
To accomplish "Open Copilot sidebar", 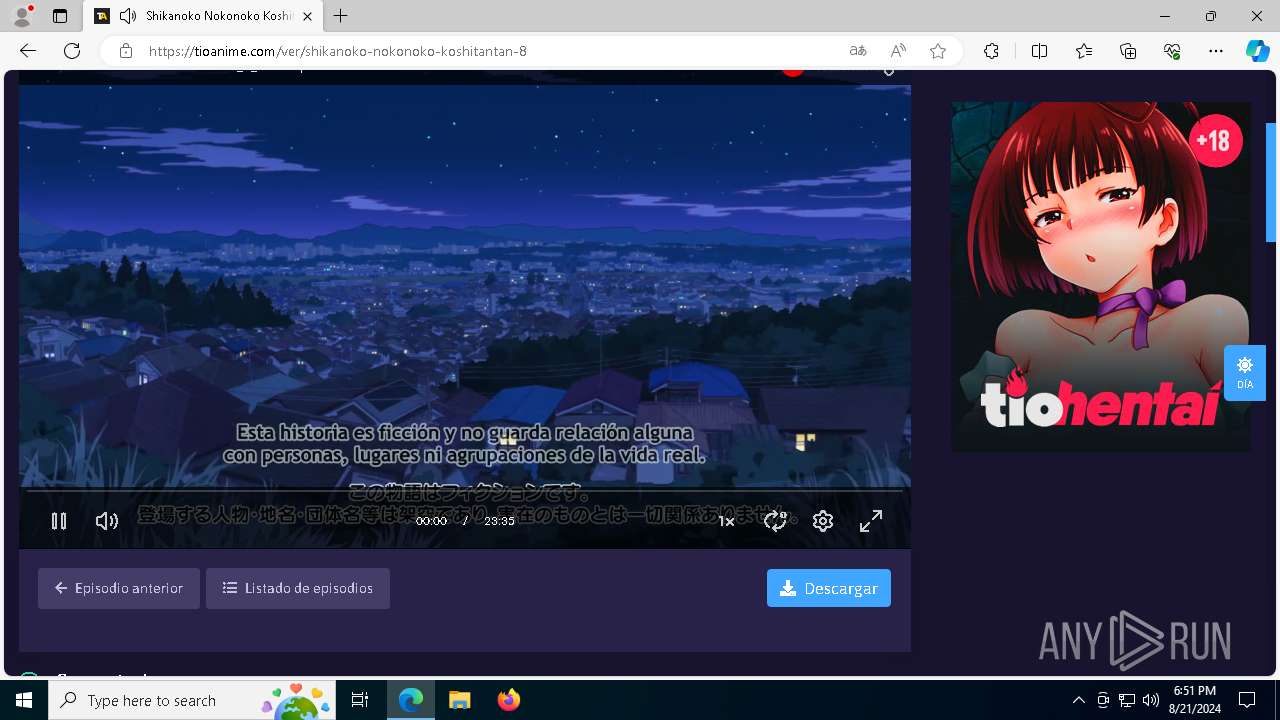I will click(x=1257, y=51).
